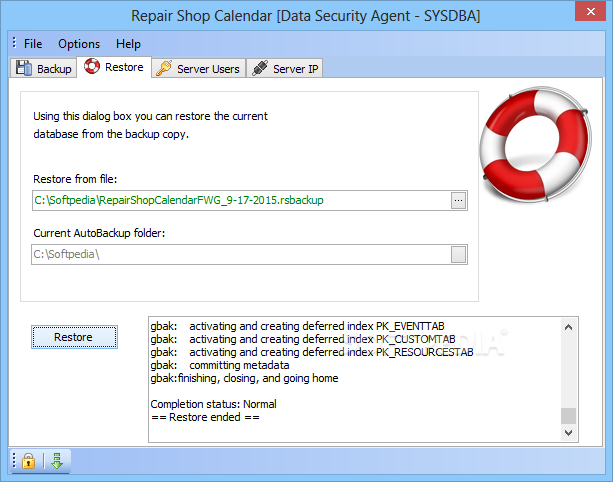Click the Restore button
The height and width of the screenshot is (482, 613).
(74, 337)
